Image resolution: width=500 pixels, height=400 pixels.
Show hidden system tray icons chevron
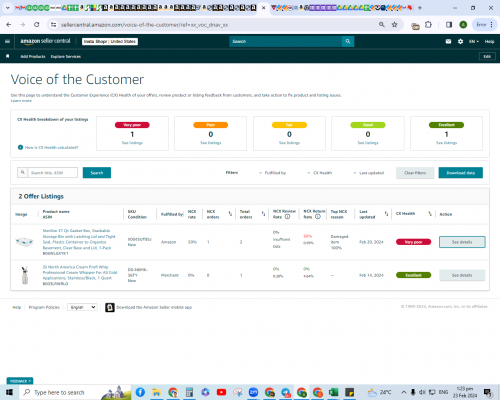click(403, 392)
